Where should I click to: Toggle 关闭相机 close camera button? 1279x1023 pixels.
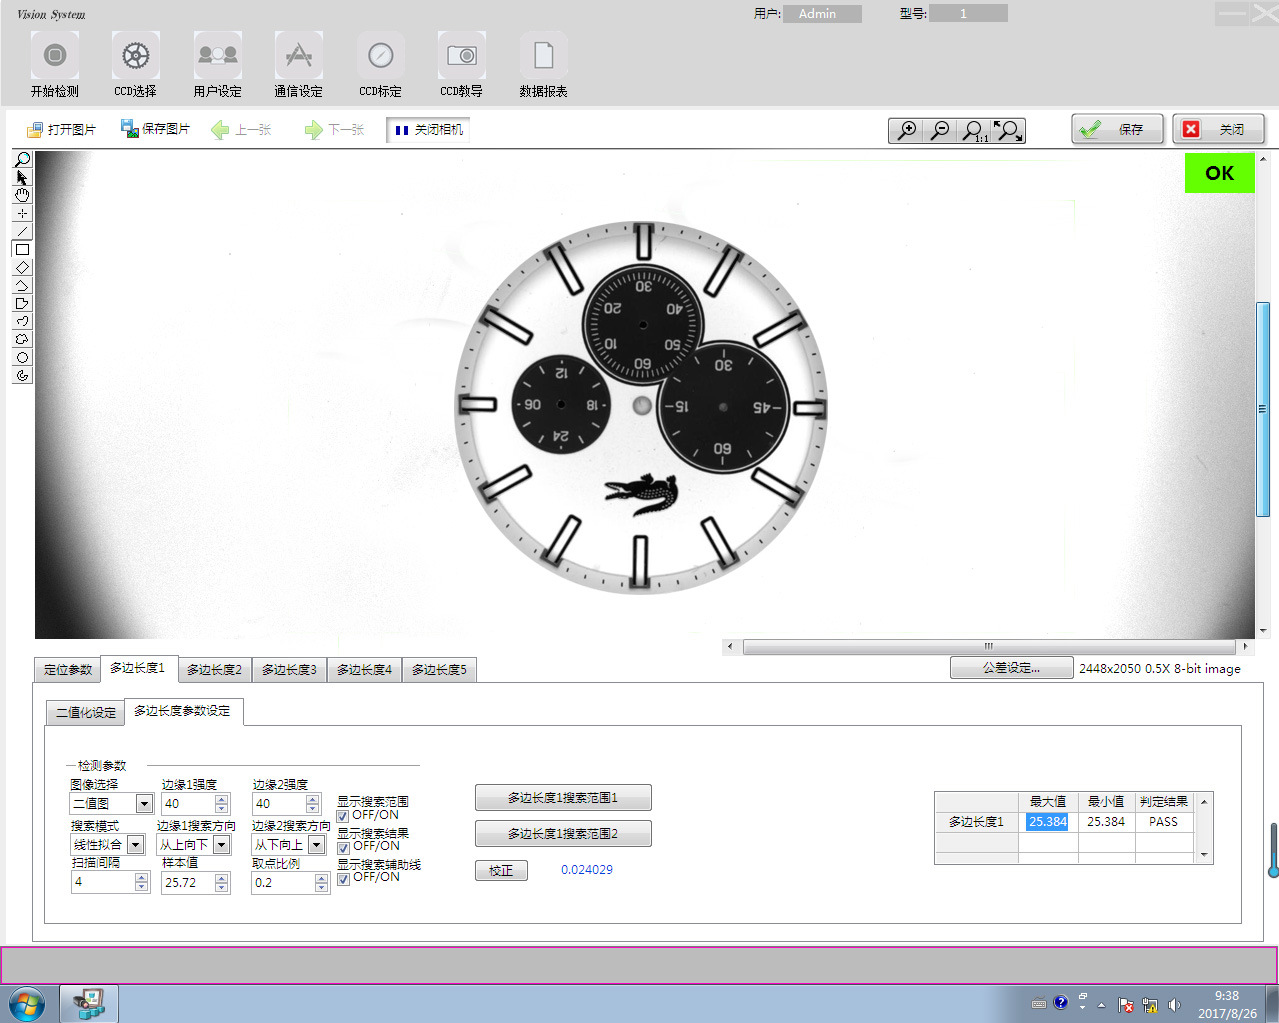coord(428,130)
